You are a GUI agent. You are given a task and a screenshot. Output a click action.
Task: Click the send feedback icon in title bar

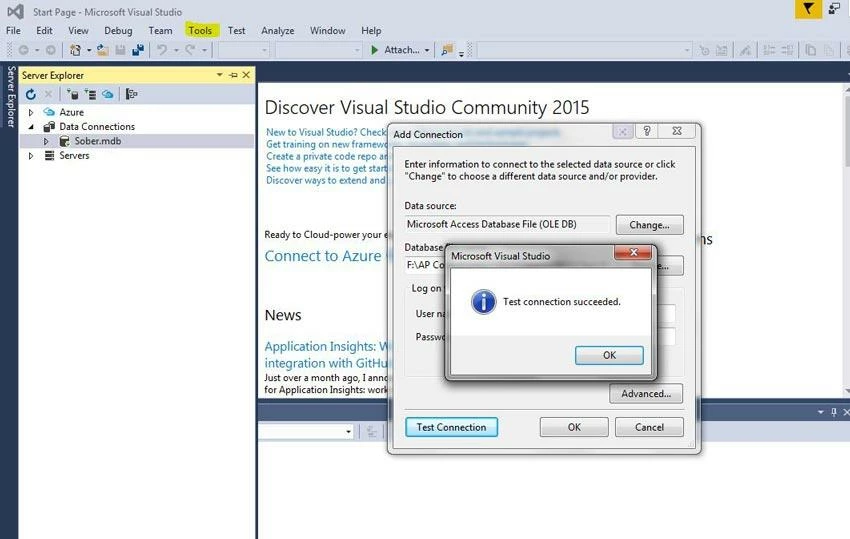point(834,8)
